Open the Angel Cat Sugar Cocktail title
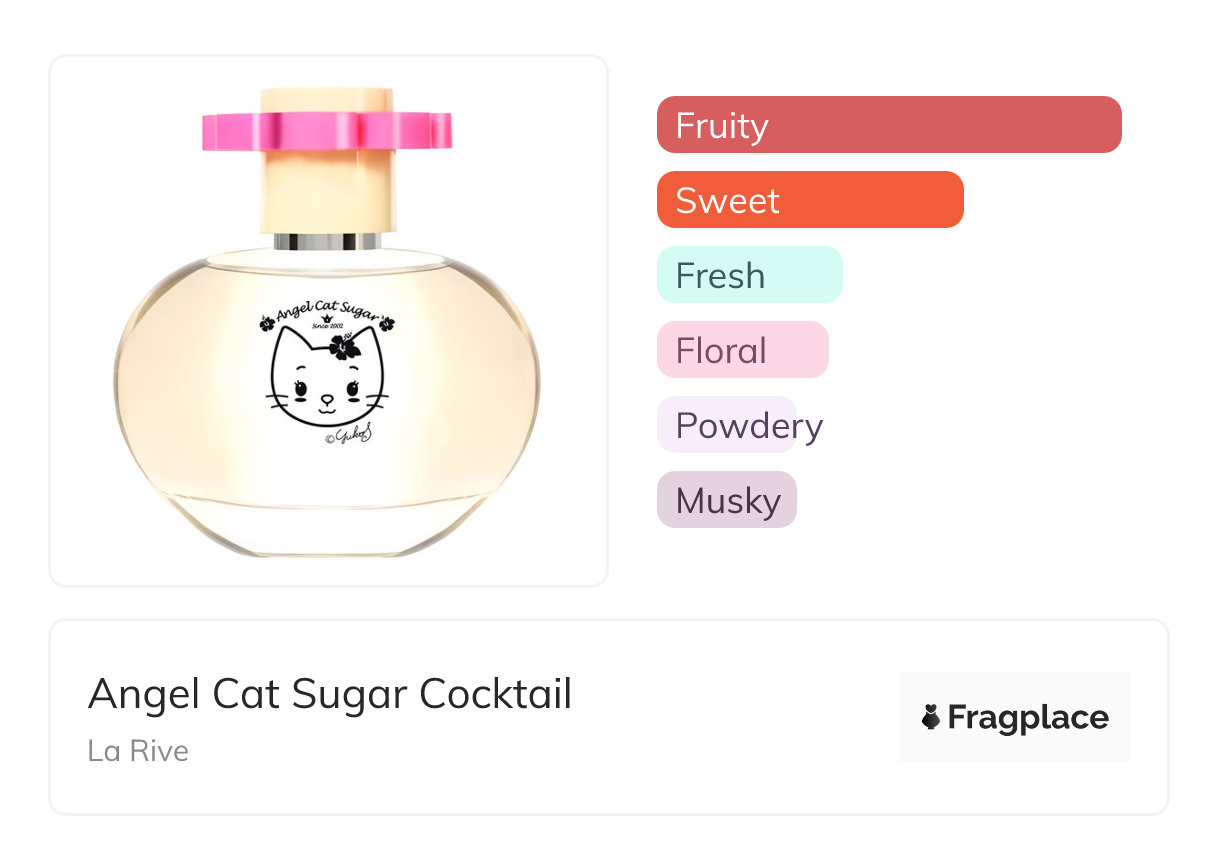The height and width of the screenshot is (864, 1218). pyautogui.click(x=330, y=694)
